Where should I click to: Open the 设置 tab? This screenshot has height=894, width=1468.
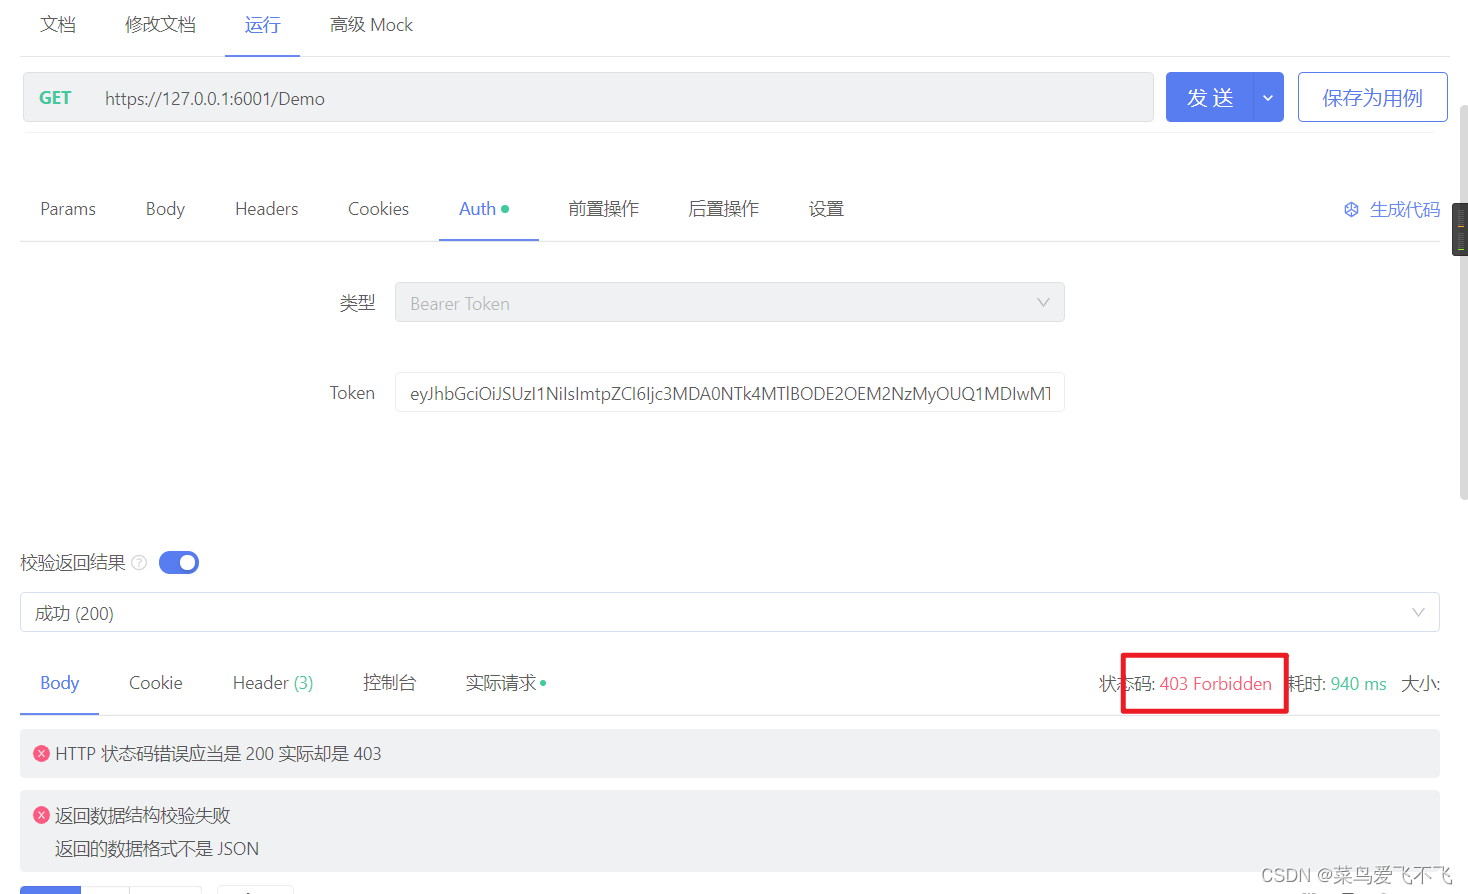826,209
